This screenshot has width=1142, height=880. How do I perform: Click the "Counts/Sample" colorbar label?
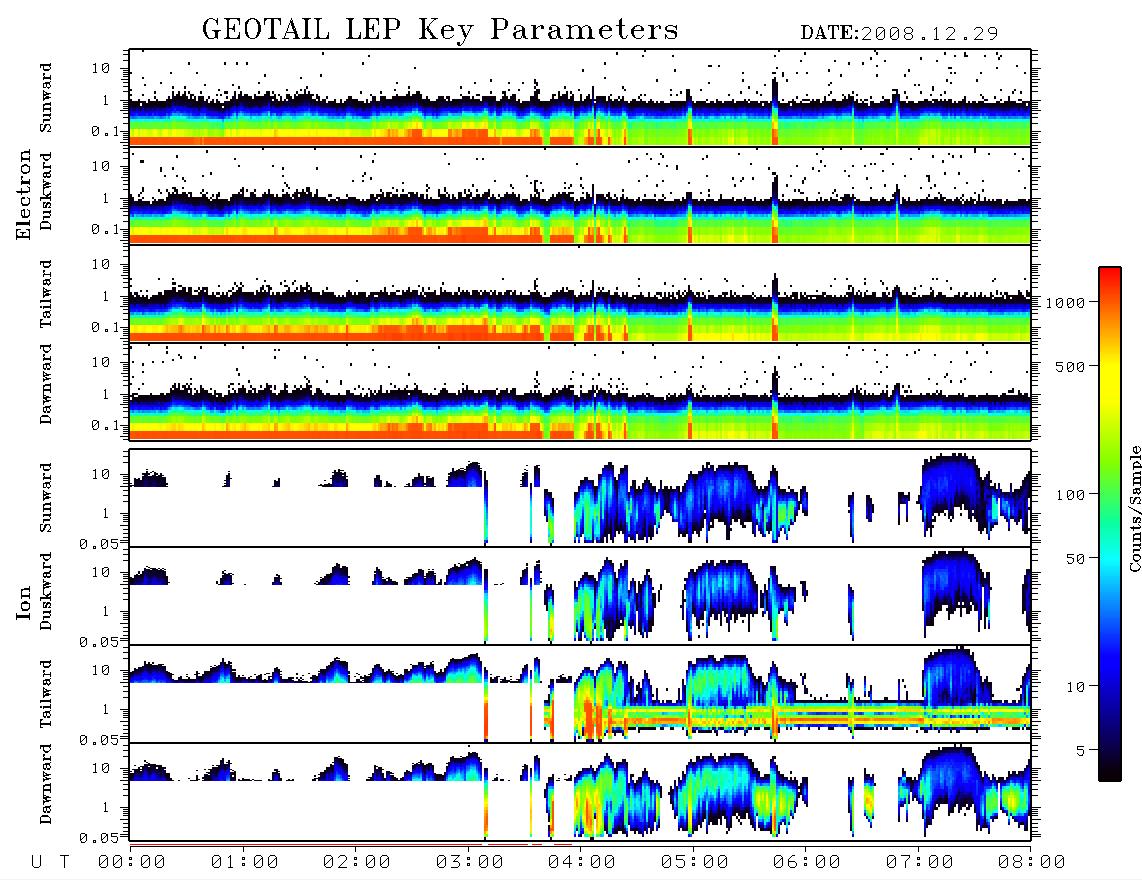tap(1134, 508)
